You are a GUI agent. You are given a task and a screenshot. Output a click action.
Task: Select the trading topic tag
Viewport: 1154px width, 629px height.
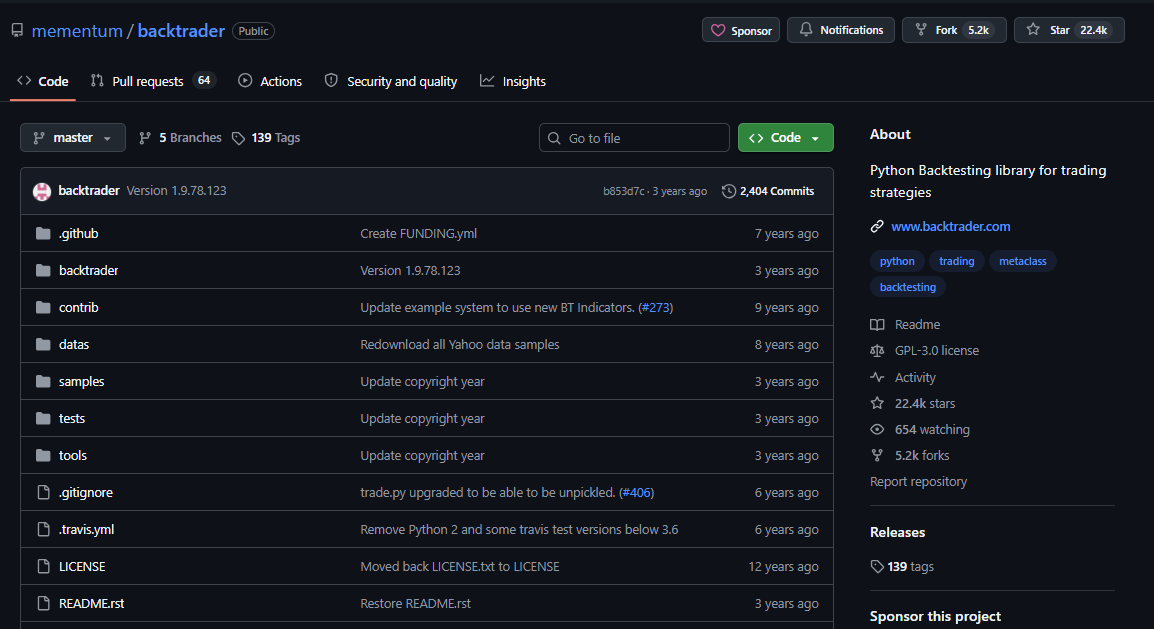coord(956,261)
